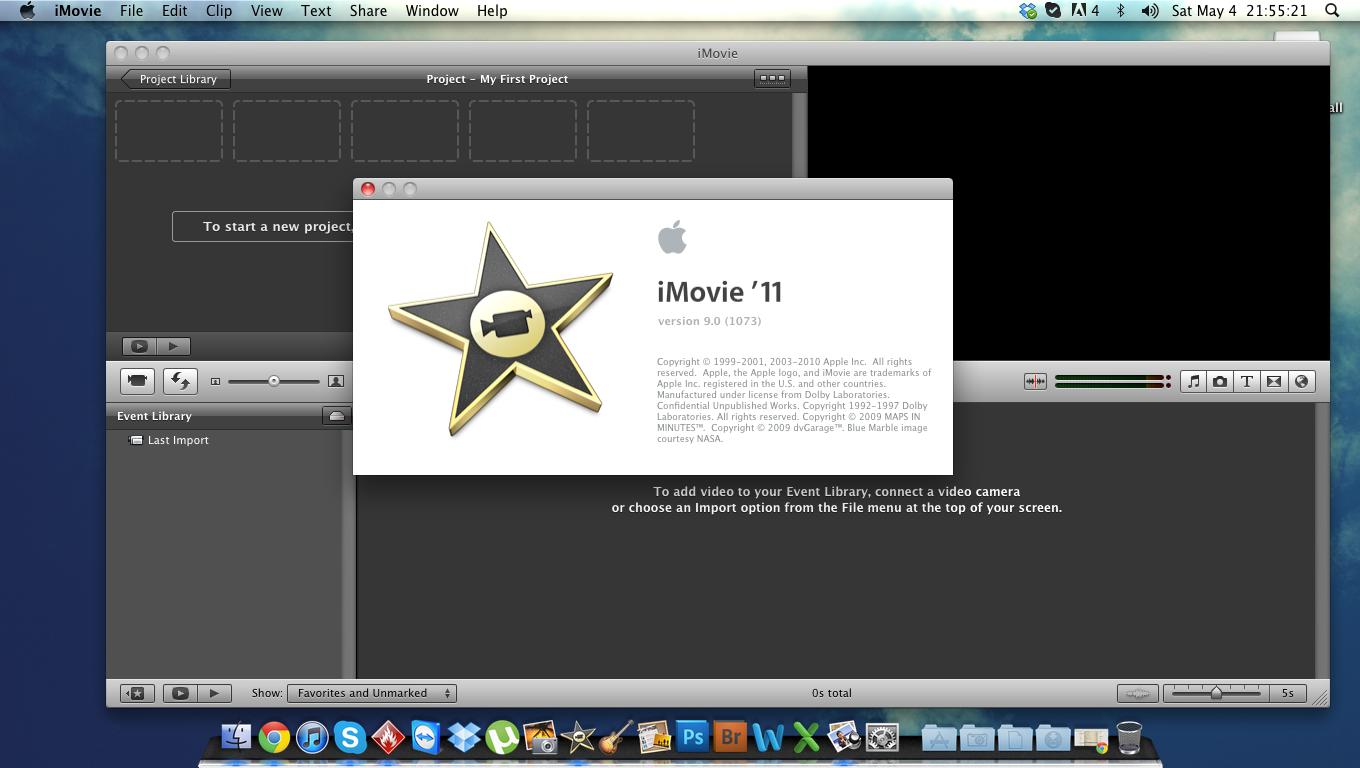This screenshot has height=768, width=1360.
Task: Show or hide the Events list star button
Action: click(x=137, y=693)
